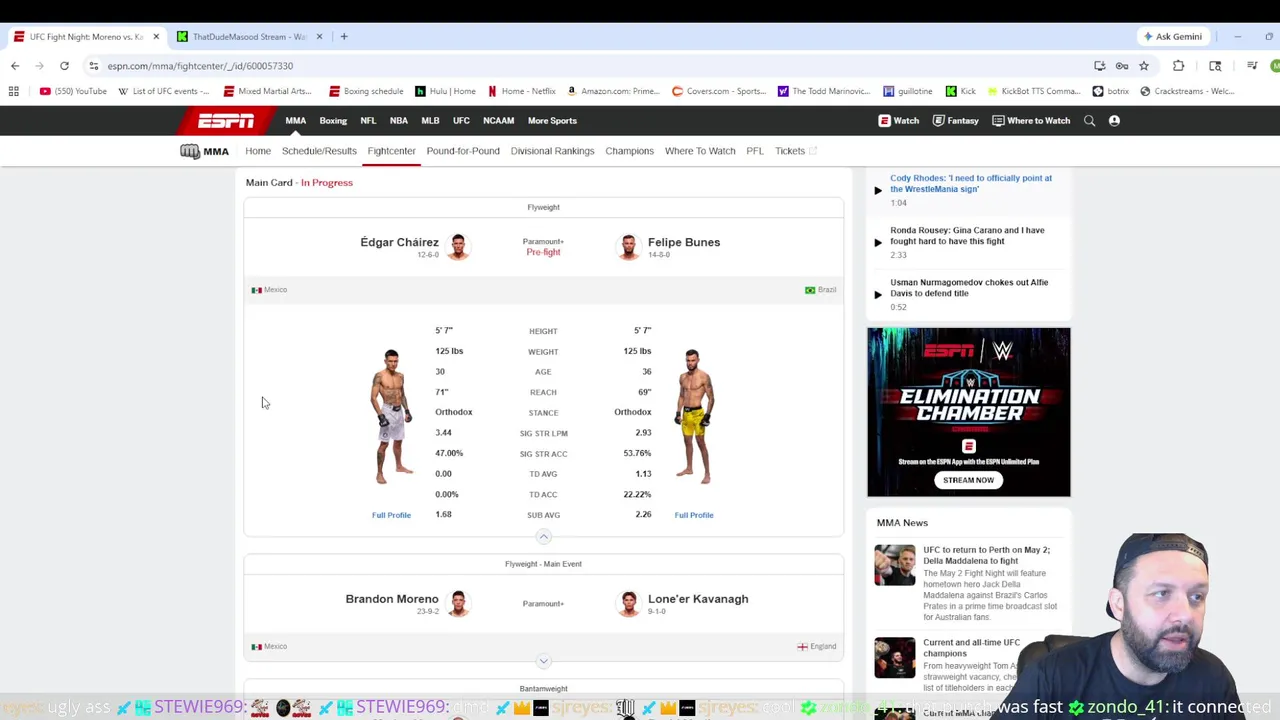Open Édgar Cháirez Full Profile link
Screen dimensions: 1280x720
click(391, 515)
